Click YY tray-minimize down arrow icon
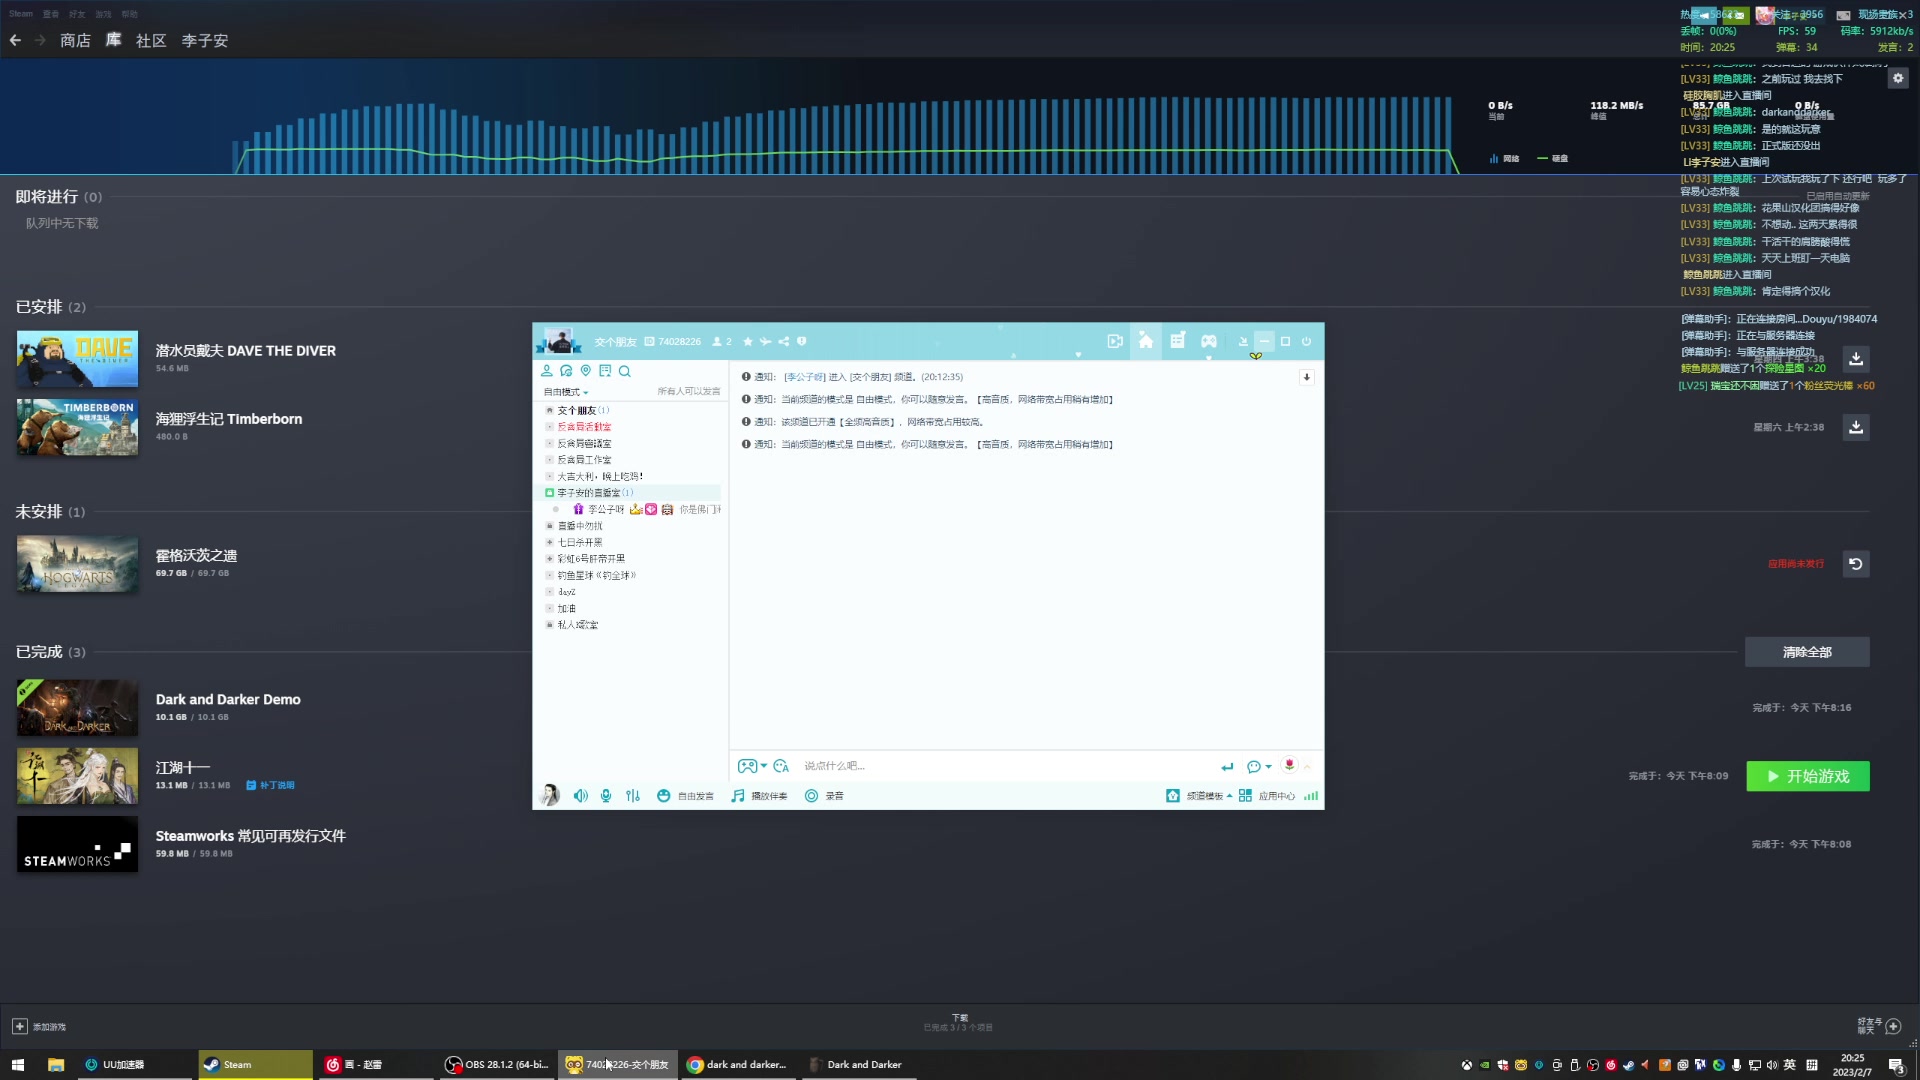This screenshot has height=1080, width=1920. (x=1243, y=341)
